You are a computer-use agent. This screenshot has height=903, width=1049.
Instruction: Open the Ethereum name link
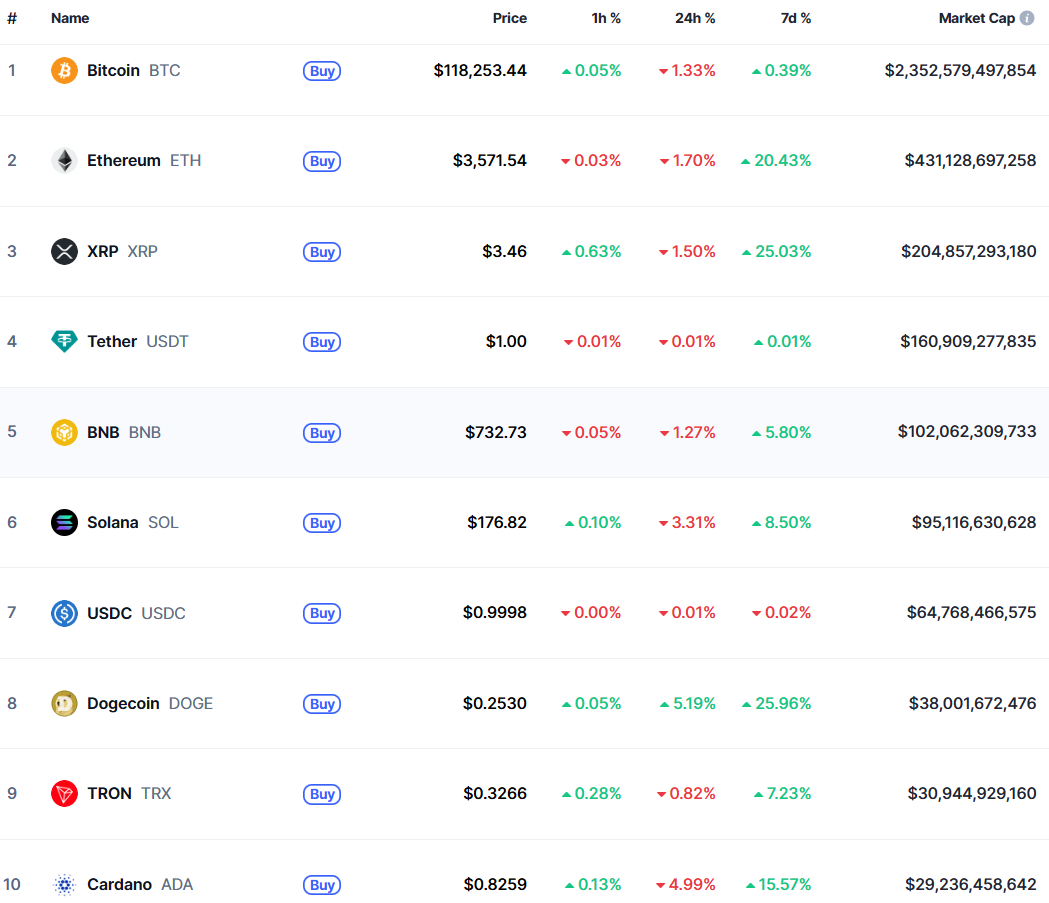coord(123,161)
